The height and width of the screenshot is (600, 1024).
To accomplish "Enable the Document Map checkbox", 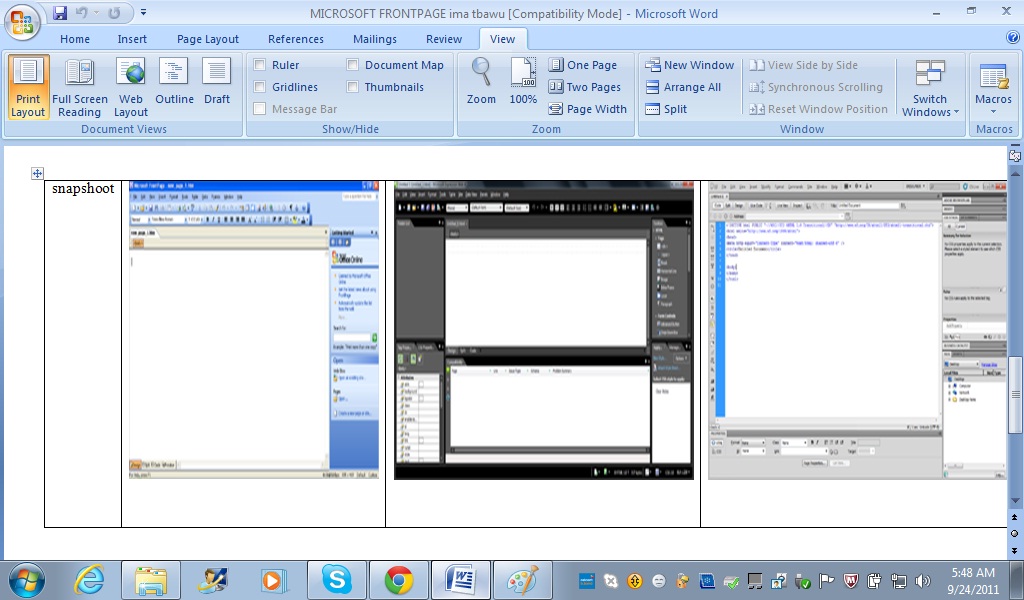I will 353,65.
